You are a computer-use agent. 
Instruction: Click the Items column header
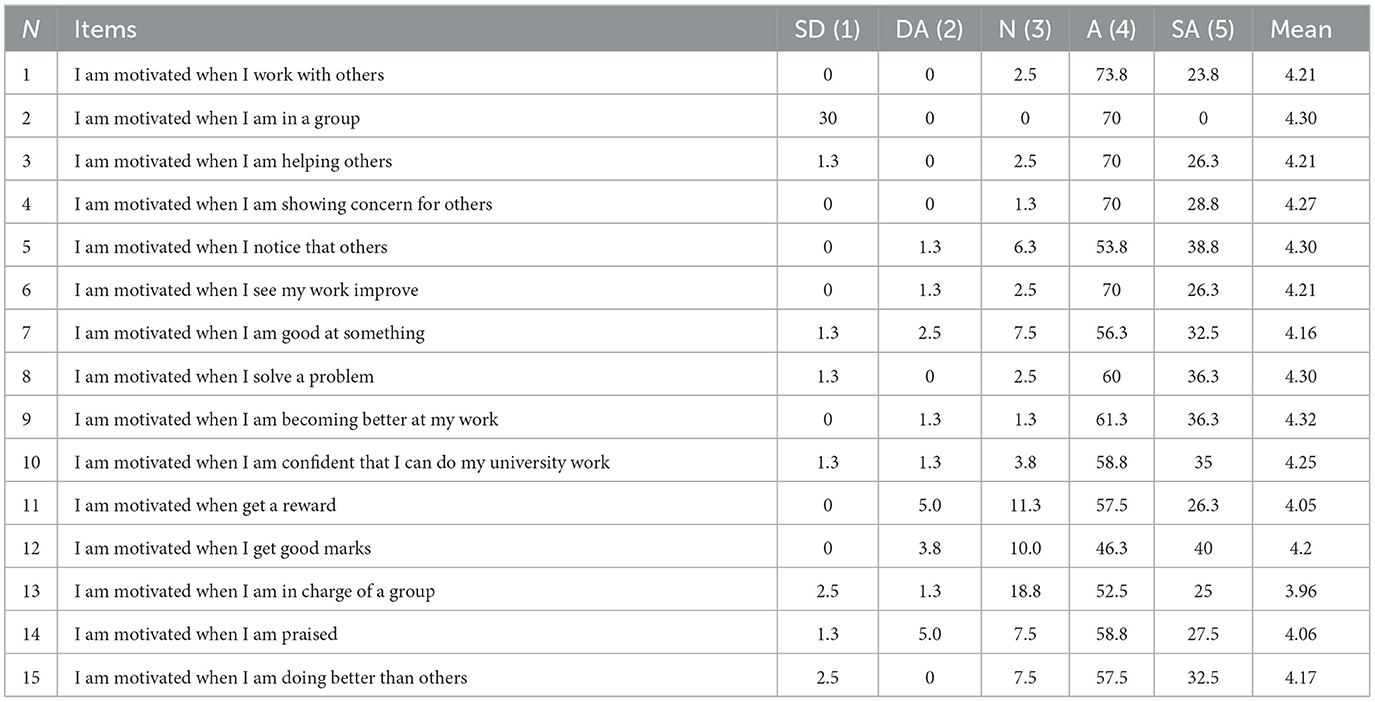tap(105, 29)
